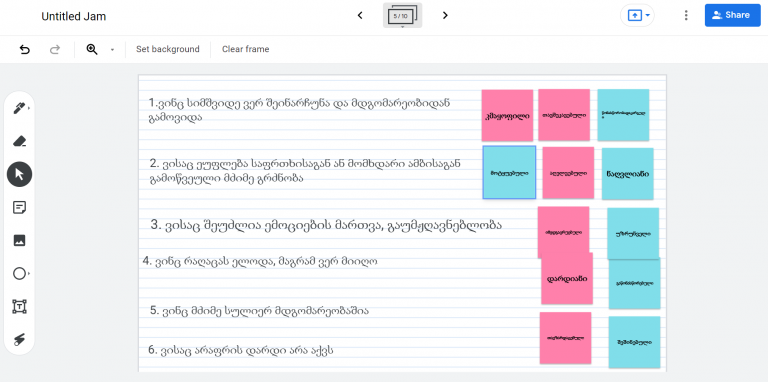This screenshot has width=768, height=382.
Task: Select the blue ნაღვლიანი sticky note
Action: 627,173
